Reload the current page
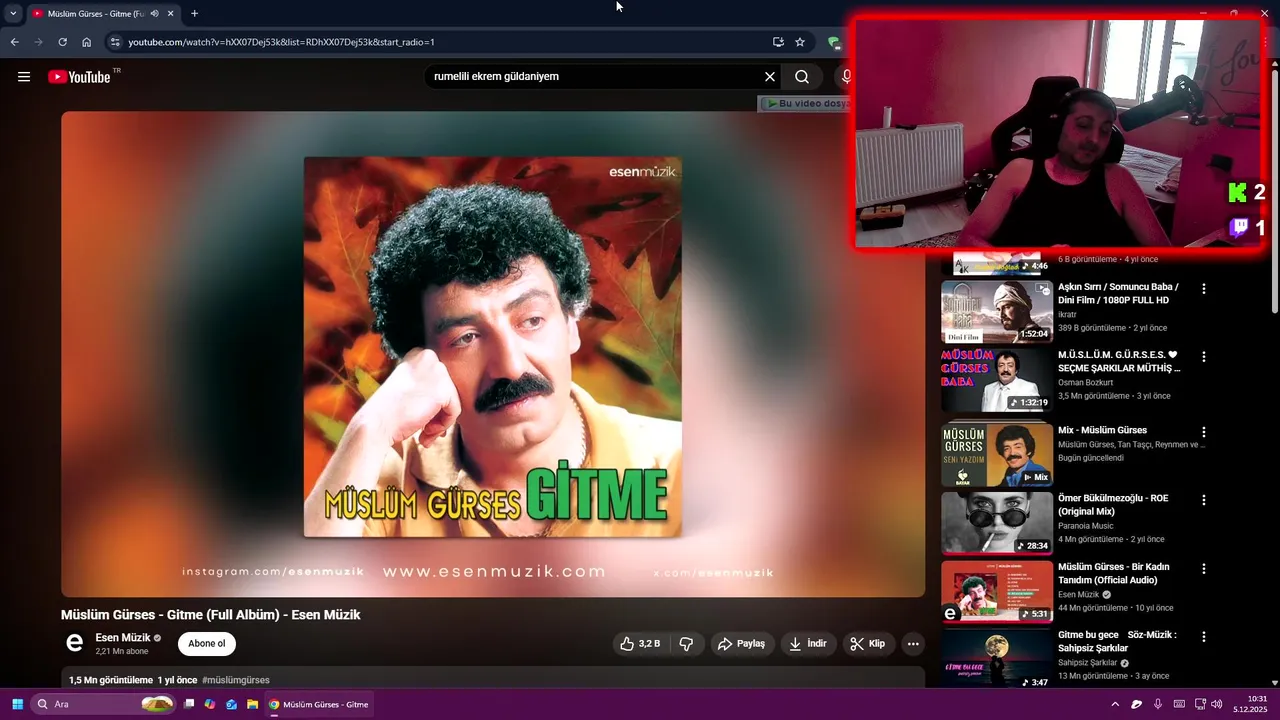This screenshot has width=1280, height=720. click(62, 42)
